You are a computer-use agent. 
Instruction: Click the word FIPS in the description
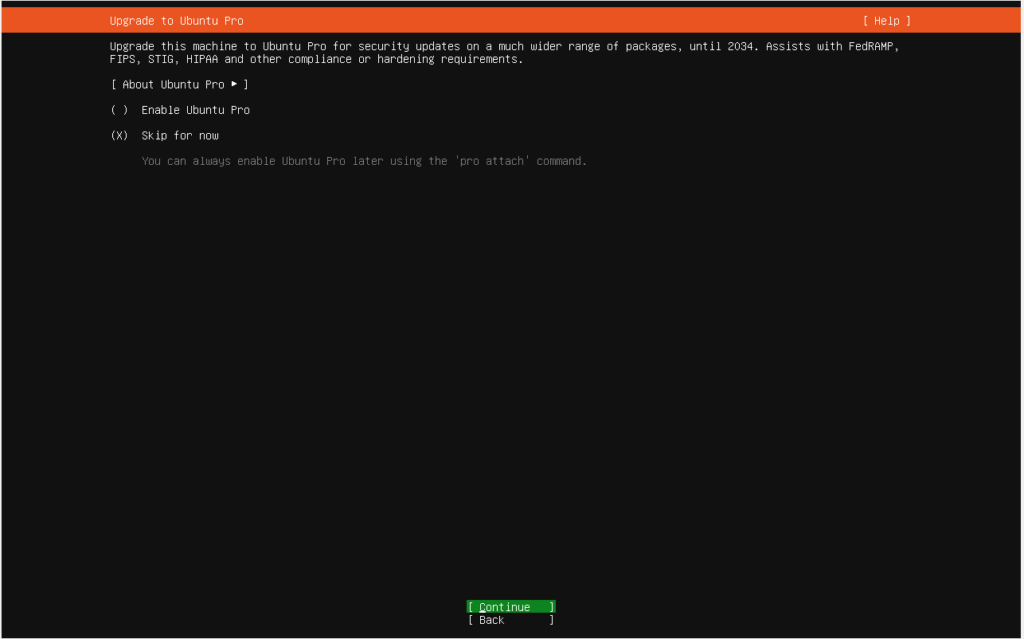122,59
